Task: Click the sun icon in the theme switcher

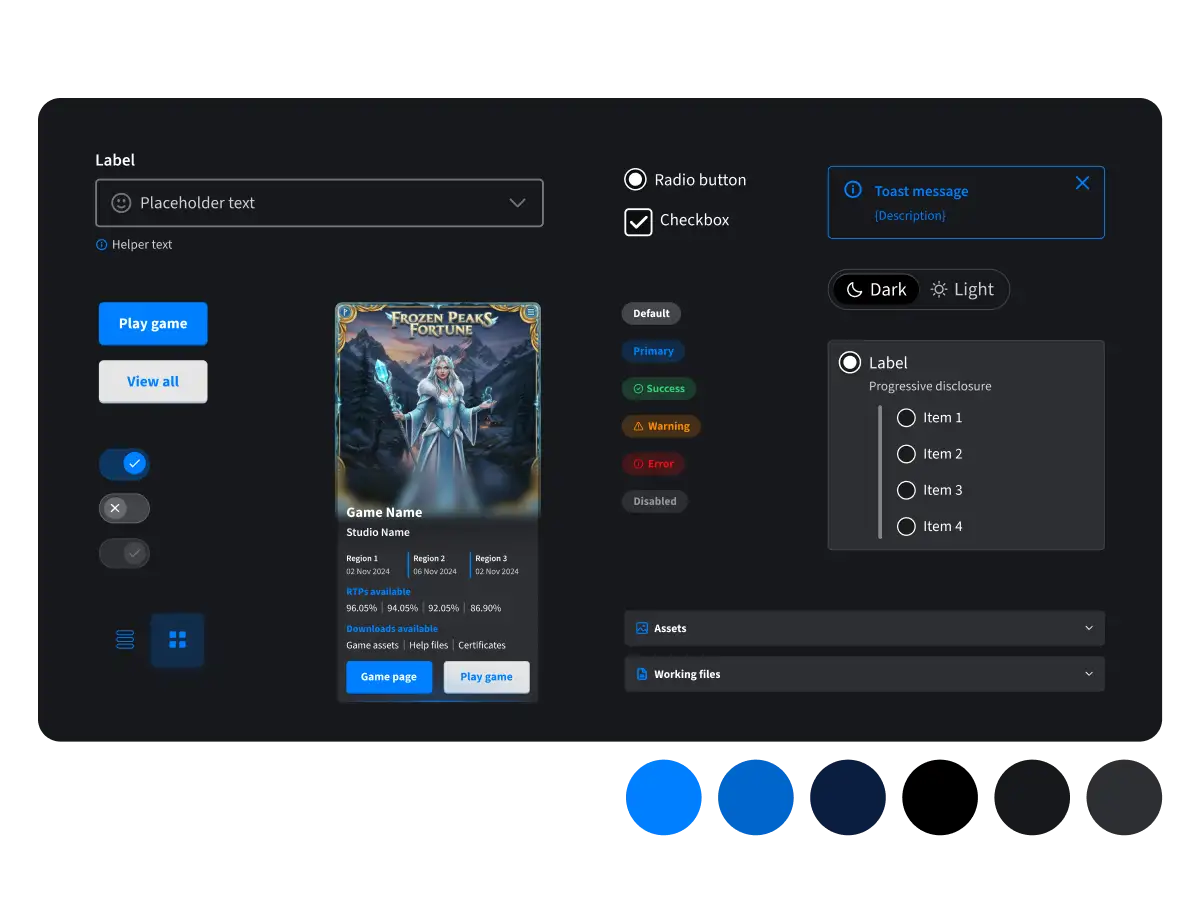Action: tap(939, 290)
